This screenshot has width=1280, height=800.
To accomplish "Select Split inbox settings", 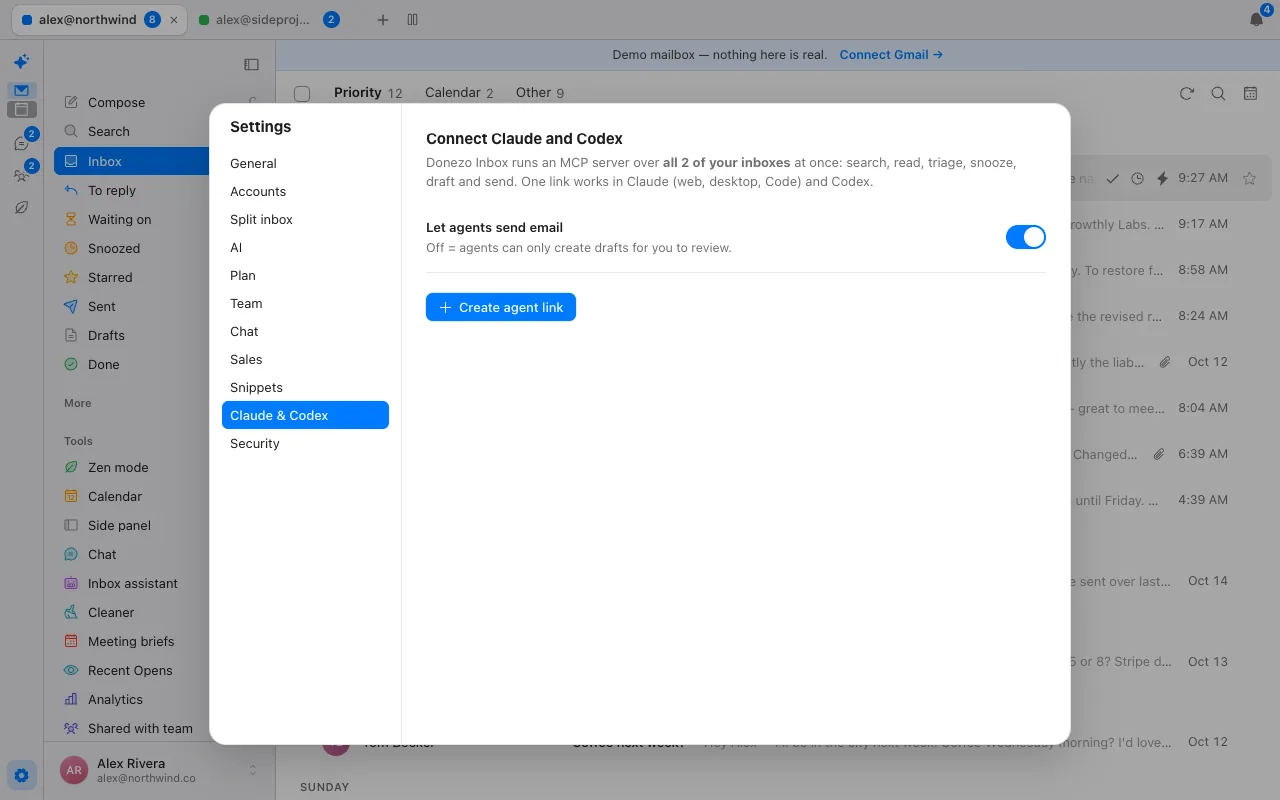I will pos(305,219).
